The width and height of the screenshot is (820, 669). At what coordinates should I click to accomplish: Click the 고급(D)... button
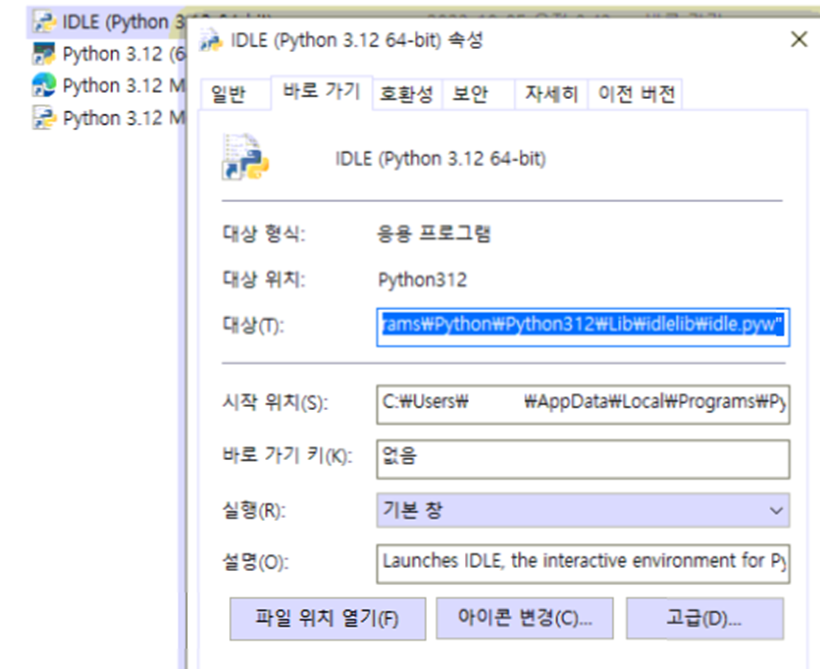click(x=704, y=619)
